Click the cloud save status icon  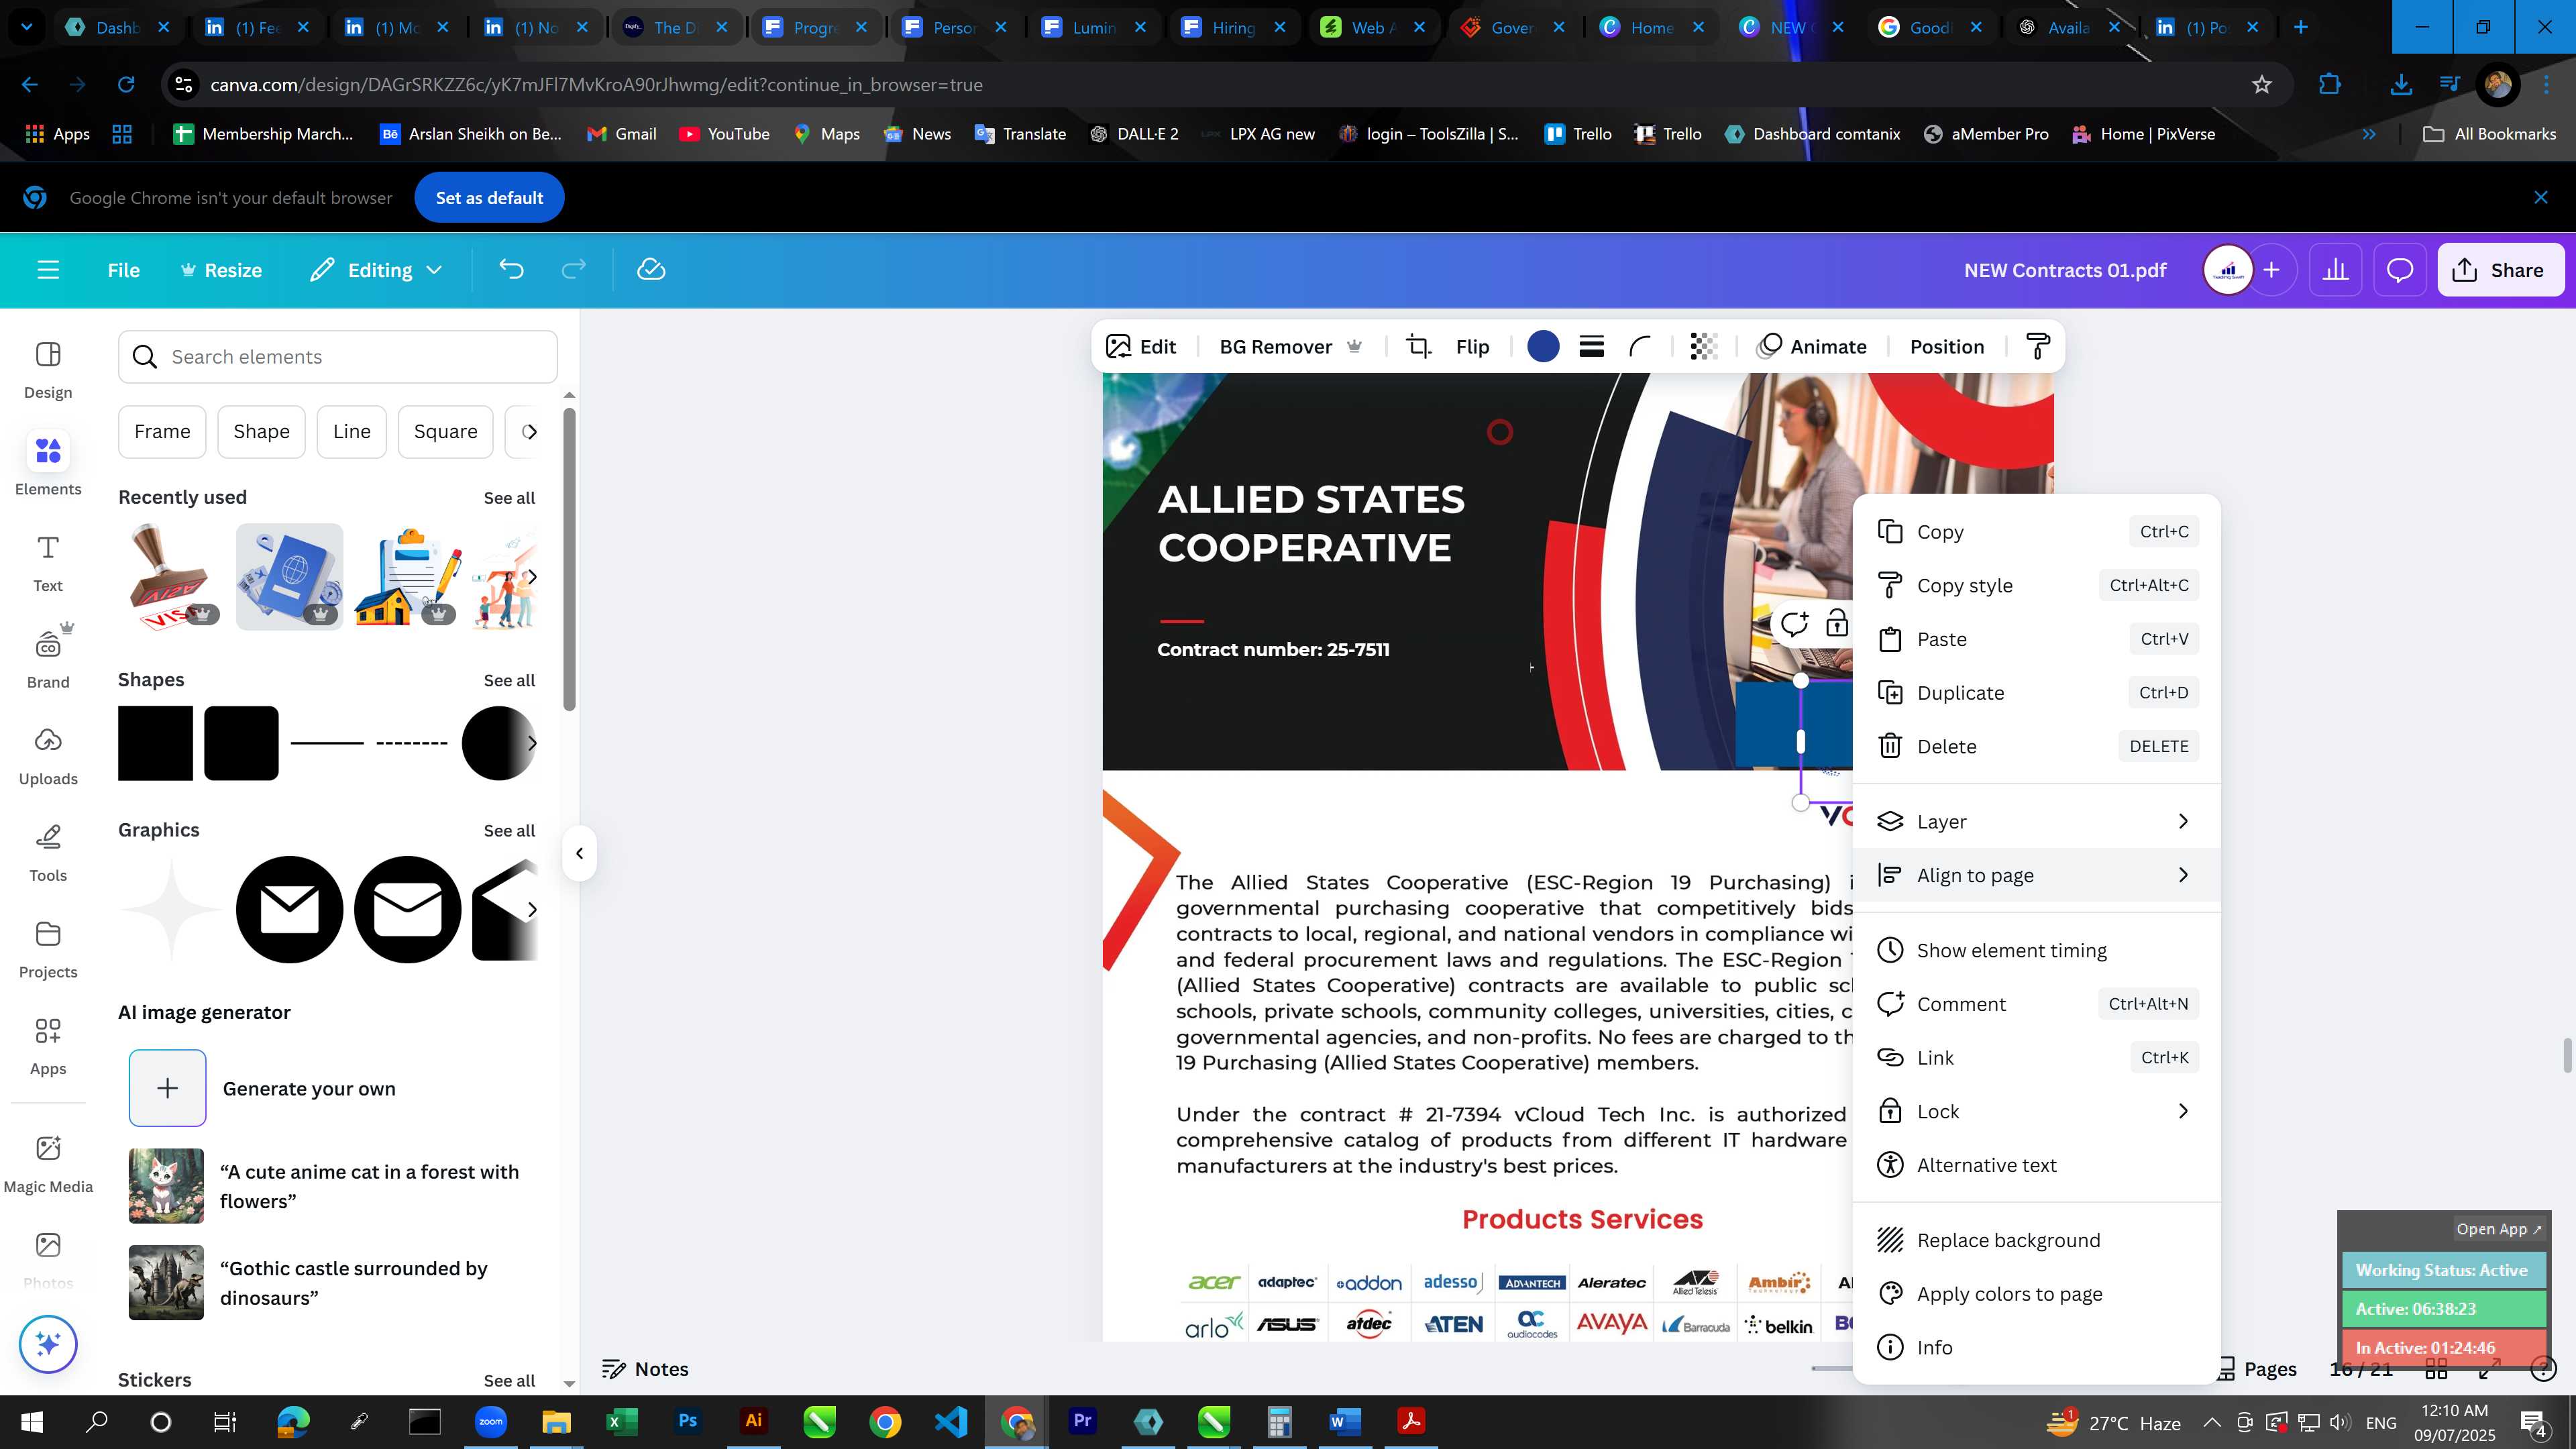651,270
